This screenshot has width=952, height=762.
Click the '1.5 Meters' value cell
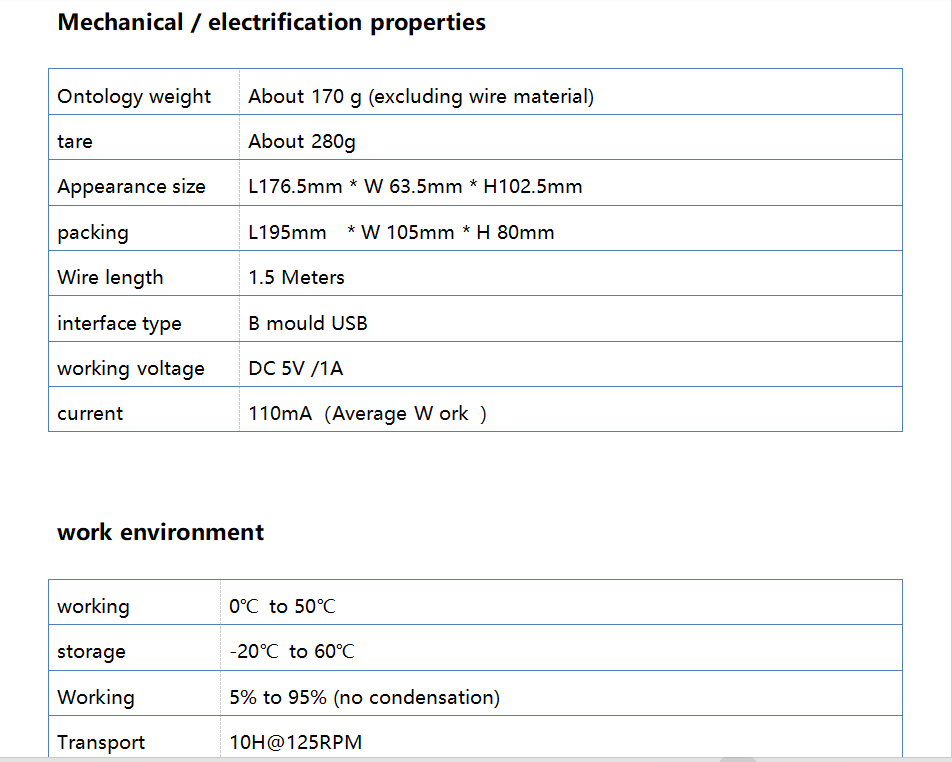tap(296, 278)
